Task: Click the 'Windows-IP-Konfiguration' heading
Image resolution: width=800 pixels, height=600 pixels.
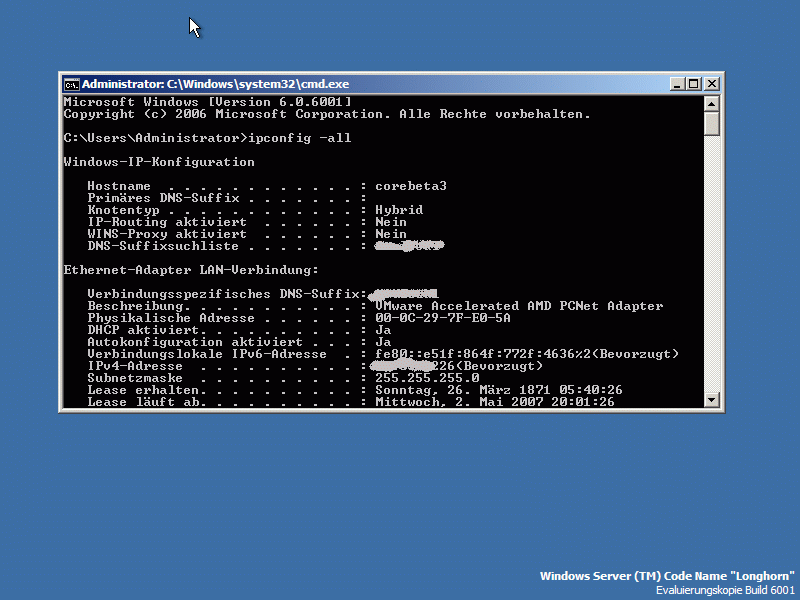Action: click(x=159, y=162)
